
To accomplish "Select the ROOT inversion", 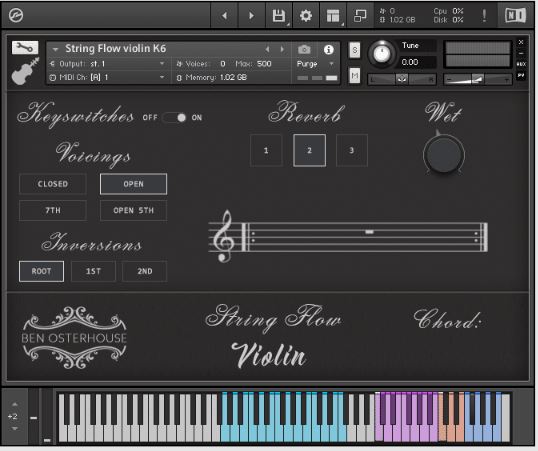I will tap(41, 271).
